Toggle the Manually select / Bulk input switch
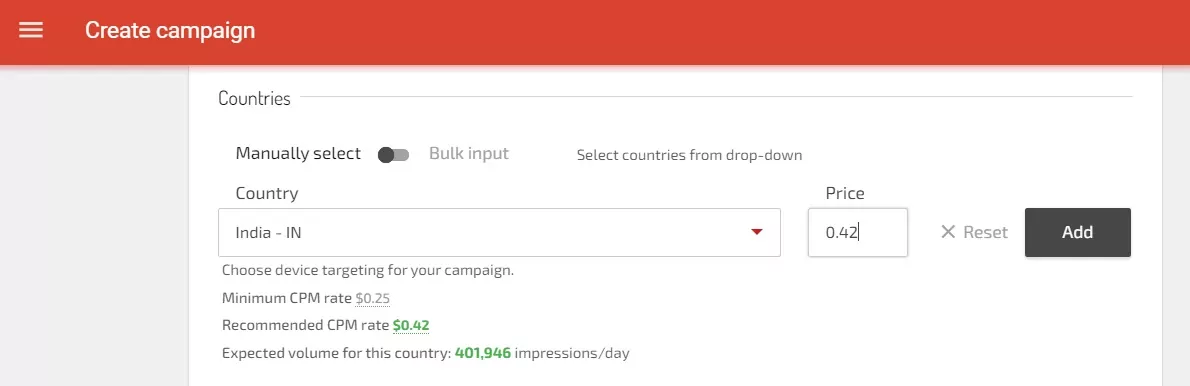Viewport: 1190px width, 386px height. pos(393,155)
